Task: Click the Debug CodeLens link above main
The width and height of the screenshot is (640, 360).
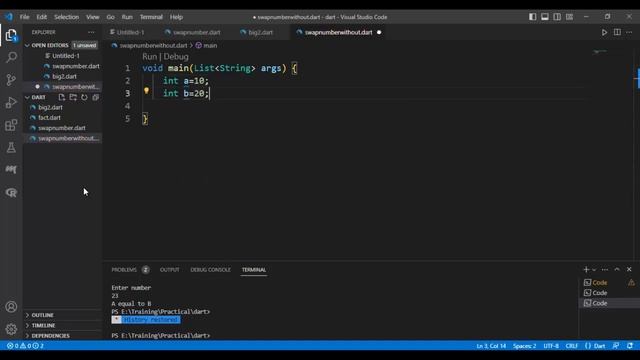Action: tap(176, 56)
